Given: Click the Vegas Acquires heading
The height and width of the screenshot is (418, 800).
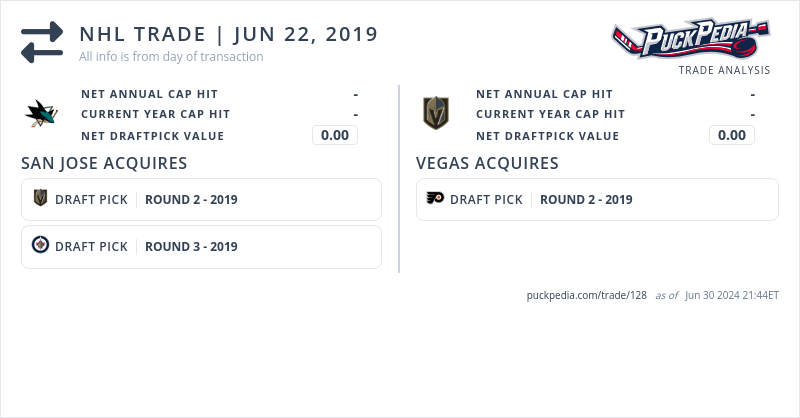Looking at the screenshot, I should pos(487,163).
